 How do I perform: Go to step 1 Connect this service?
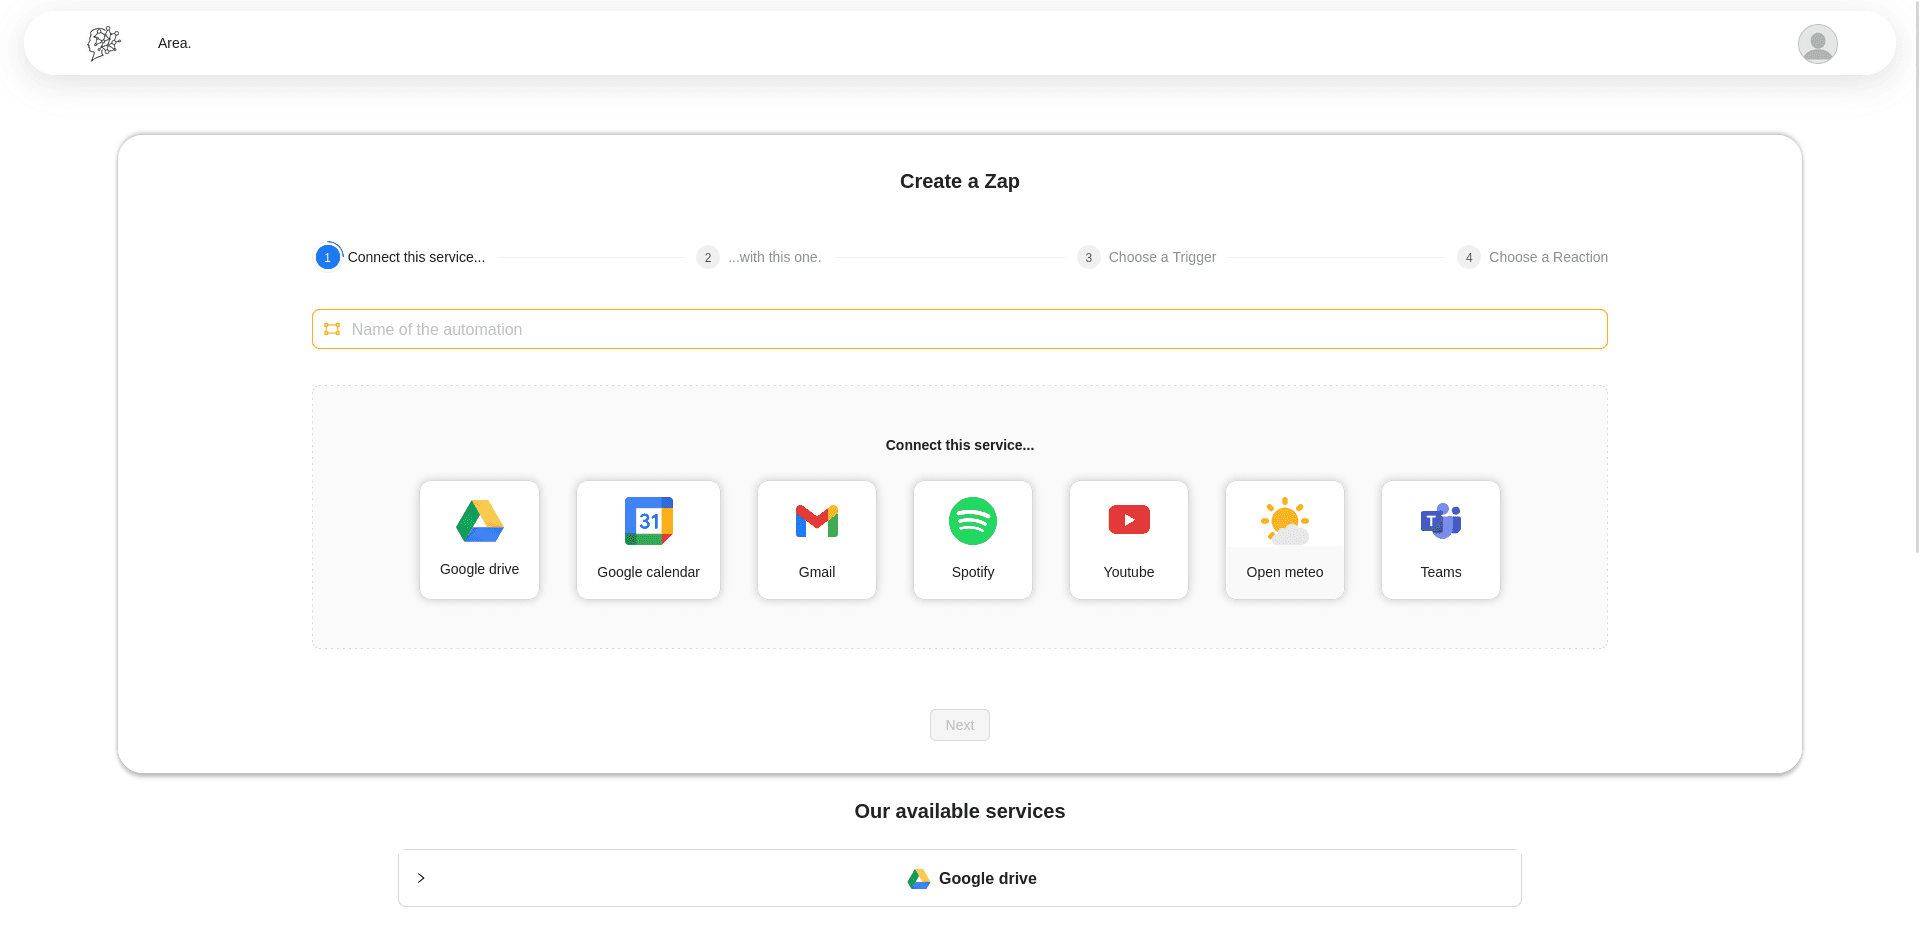point(400,257)
